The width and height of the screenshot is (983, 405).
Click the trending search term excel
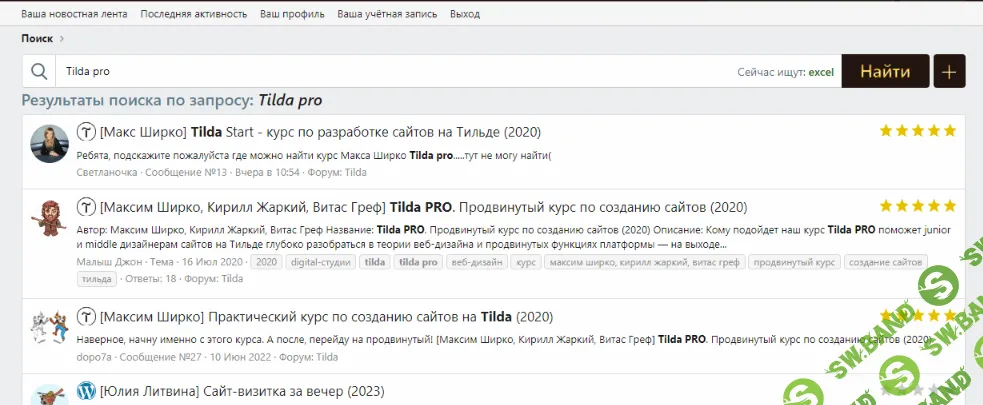pos(821,72)
